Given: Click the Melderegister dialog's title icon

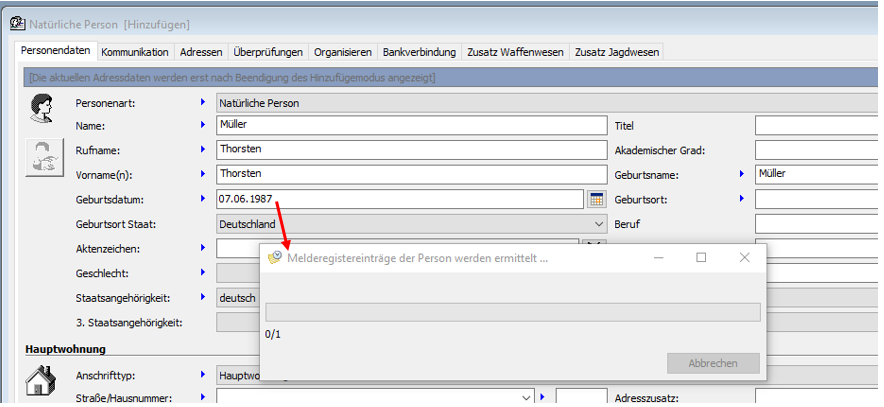Looking at the screenshot, I should [275, 257].
